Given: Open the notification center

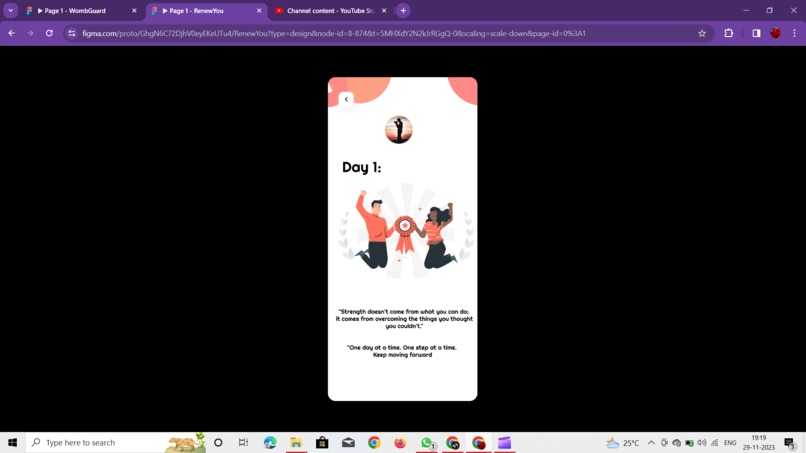Looking at the screenshot, I should pos(791,443).
